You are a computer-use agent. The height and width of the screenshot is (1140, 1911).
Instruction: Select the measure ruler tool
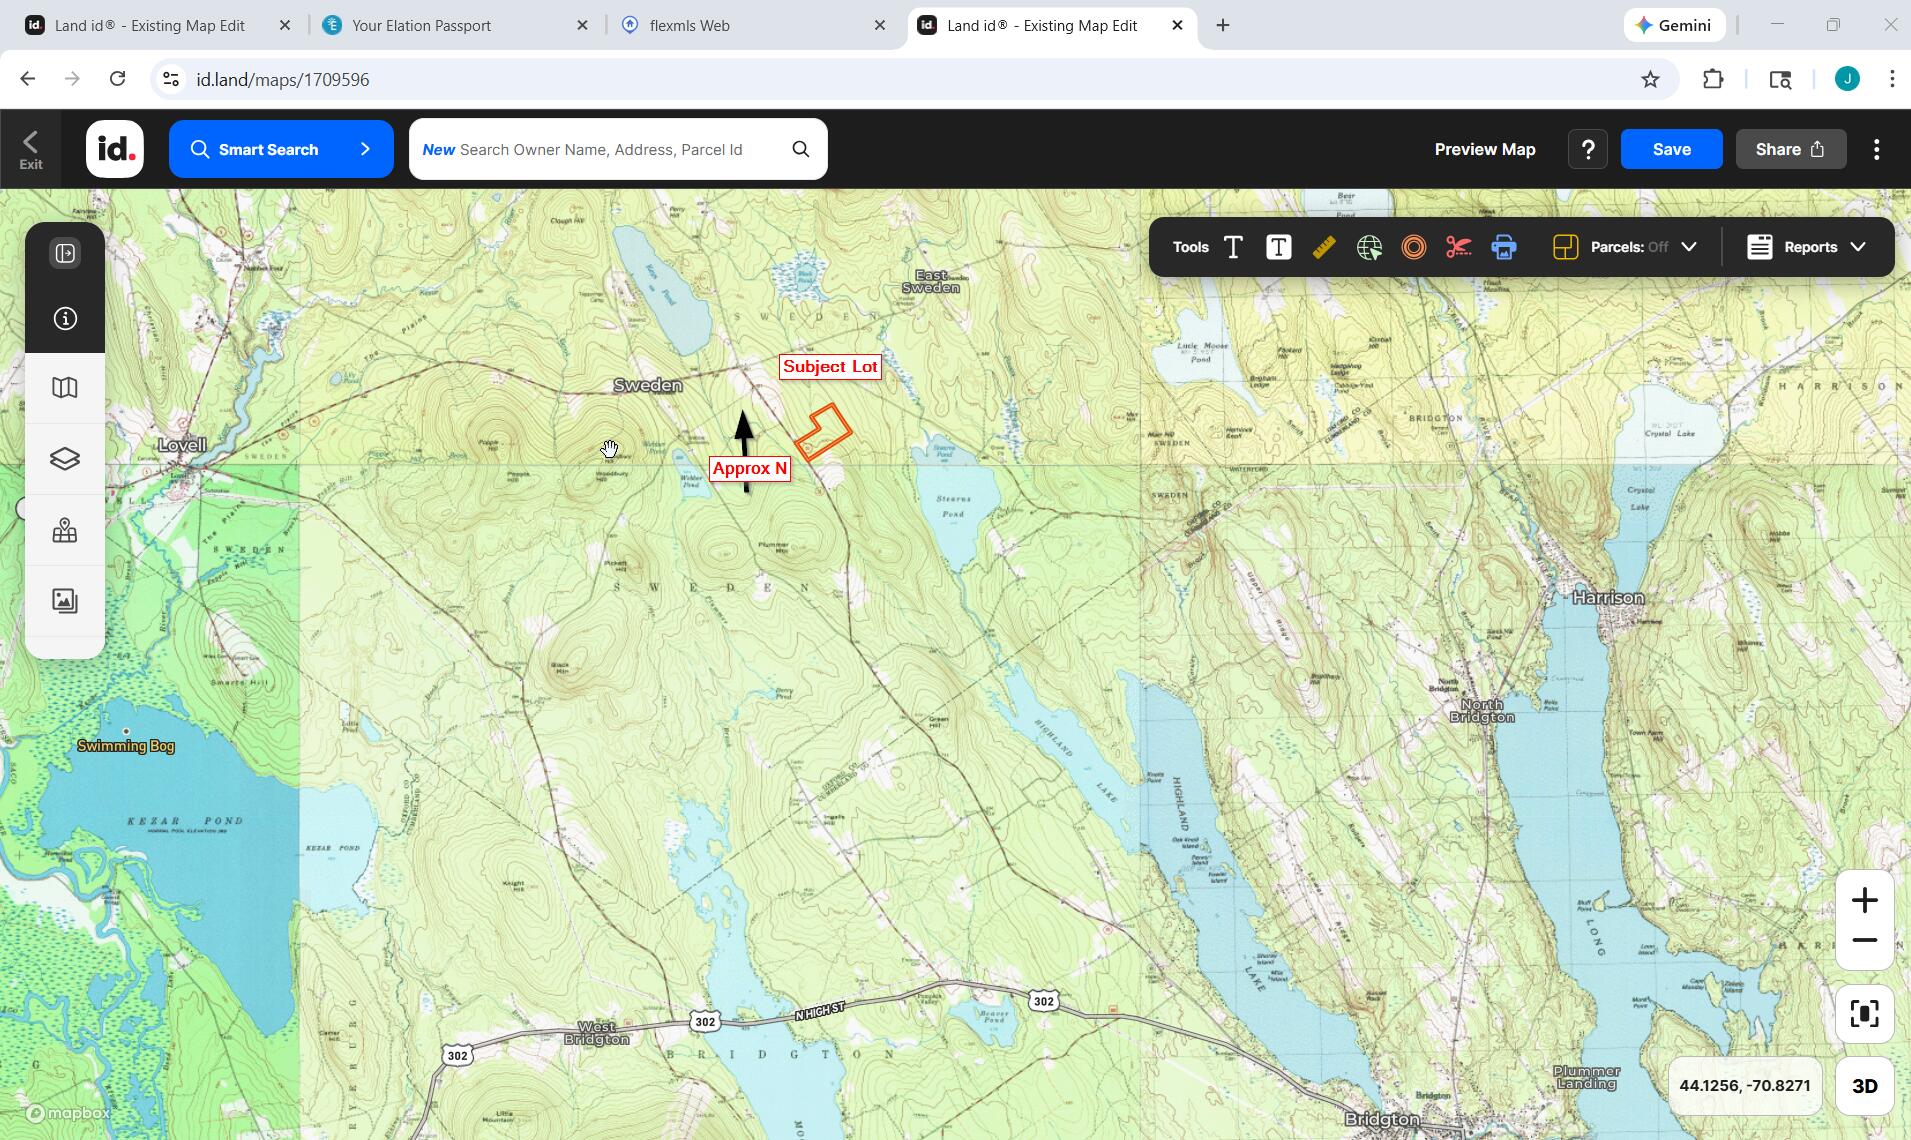[1324, 247]
